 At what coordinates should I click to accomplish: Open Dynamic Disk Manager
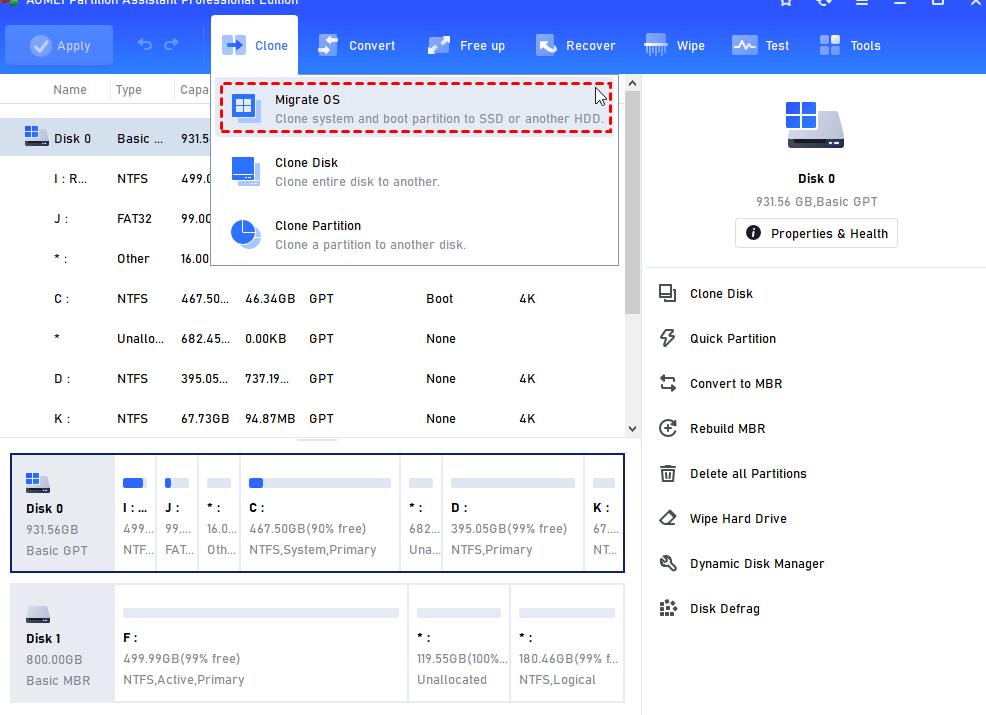pos(756,564)
